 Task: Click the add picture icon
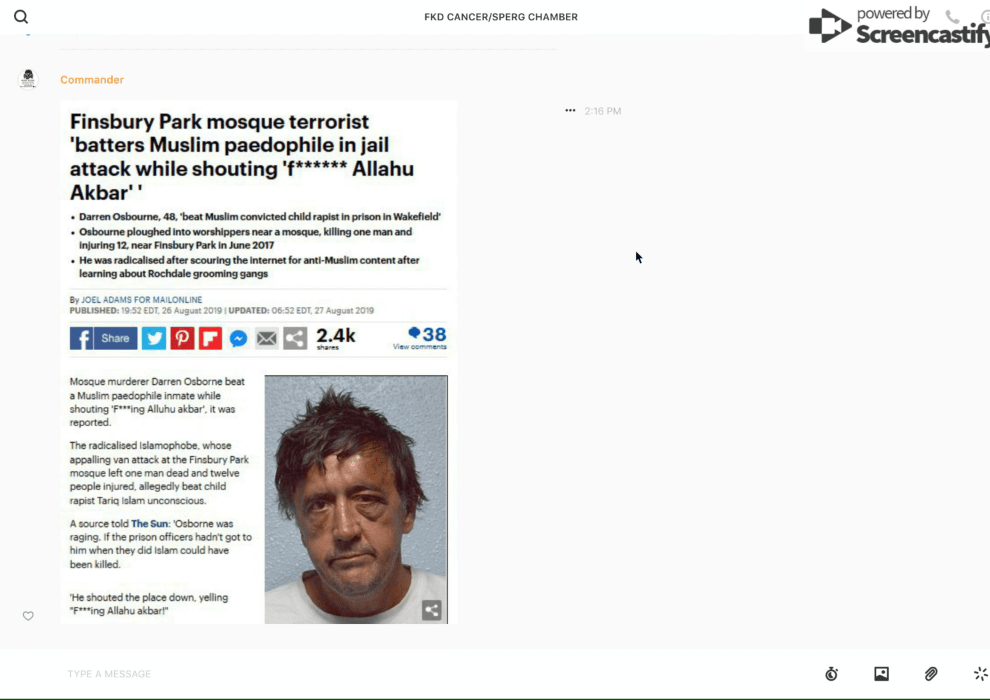pyautogui.click(x=881, y=674)
